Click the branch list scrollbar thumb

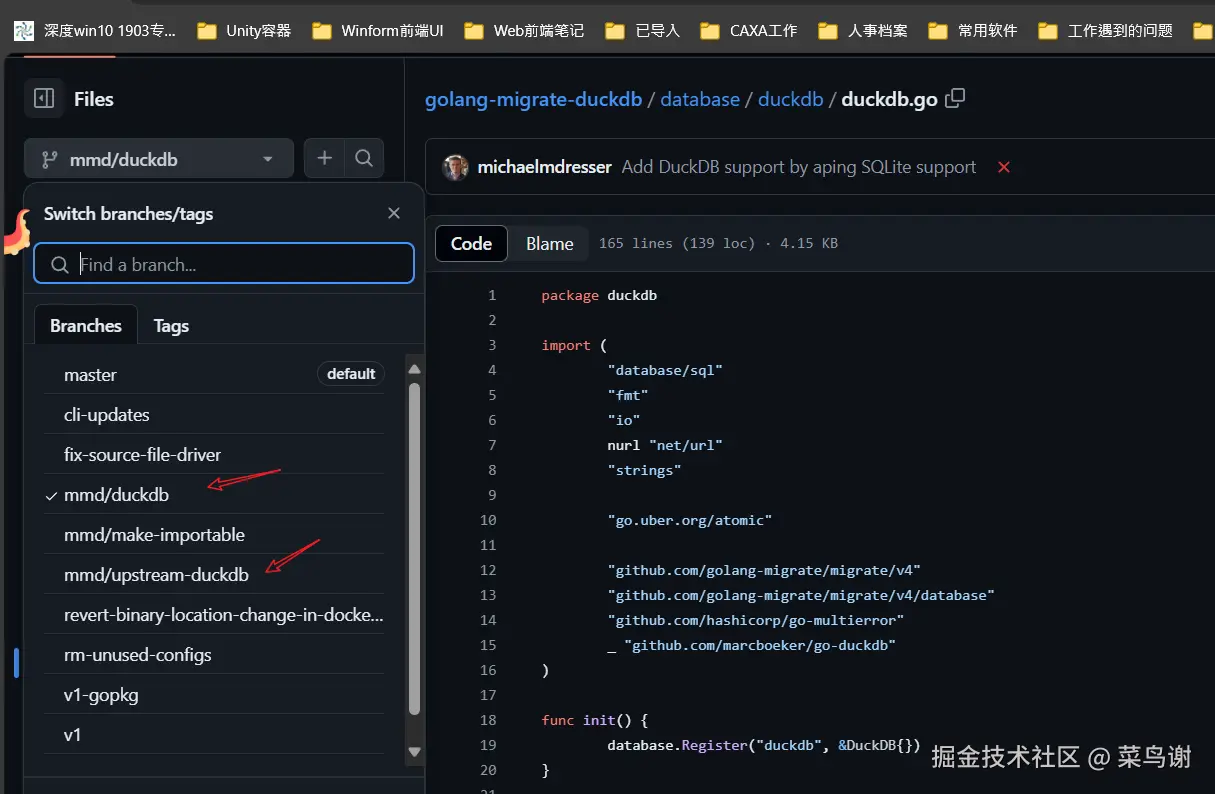click(x=414, y=548)
